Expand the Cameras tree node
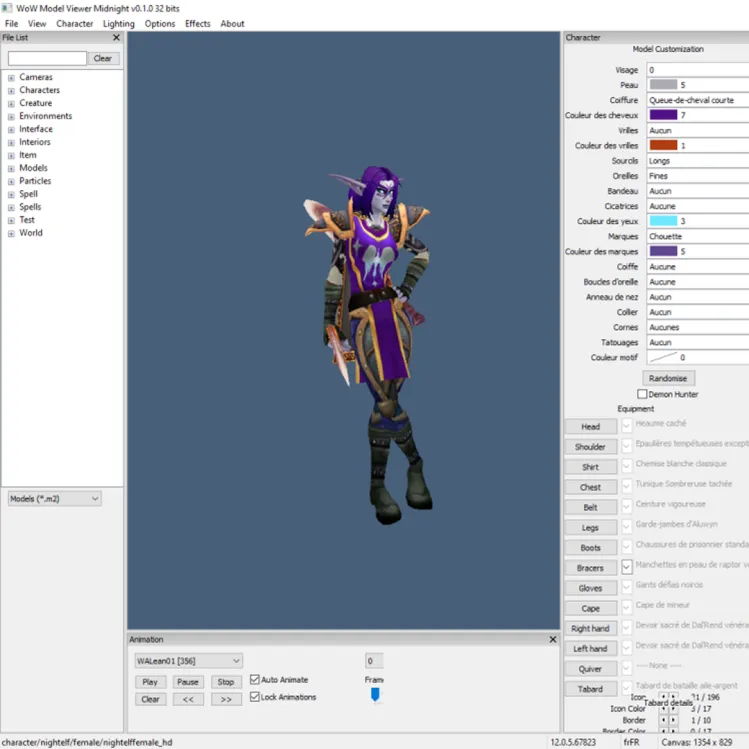The height and width of the screenshot is (749, 749). [11, 77]
